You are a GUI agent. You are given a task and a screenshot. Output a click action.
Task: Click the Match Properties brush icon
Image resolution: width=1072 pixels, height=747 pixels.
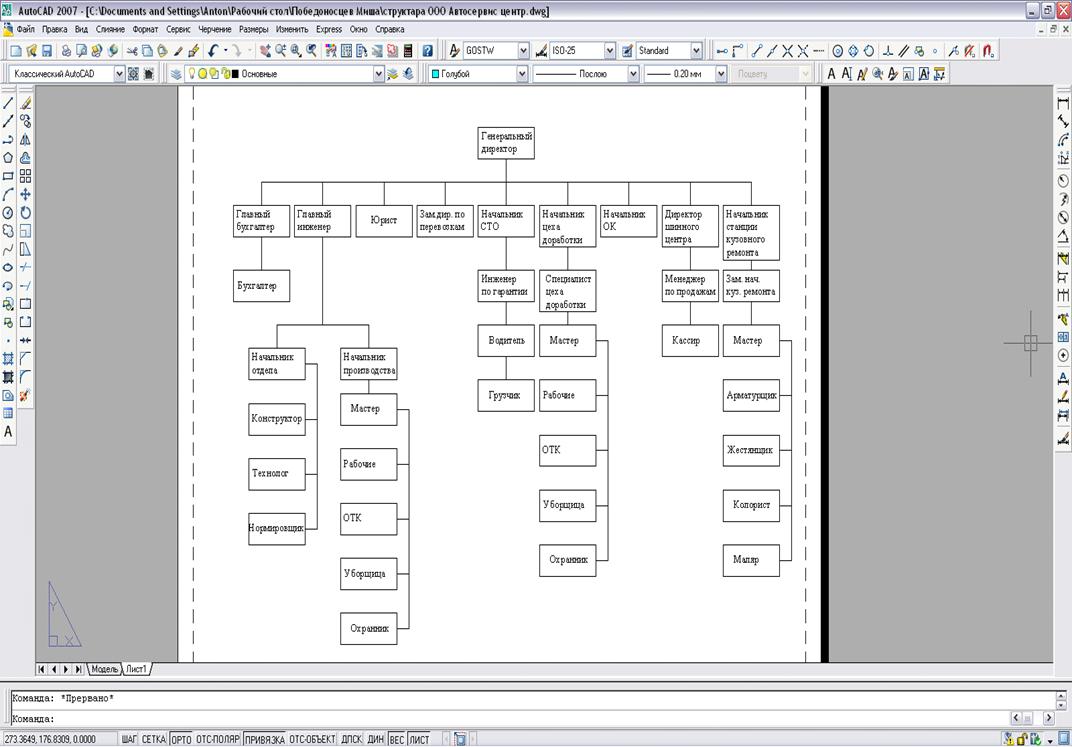coord(178,50)
